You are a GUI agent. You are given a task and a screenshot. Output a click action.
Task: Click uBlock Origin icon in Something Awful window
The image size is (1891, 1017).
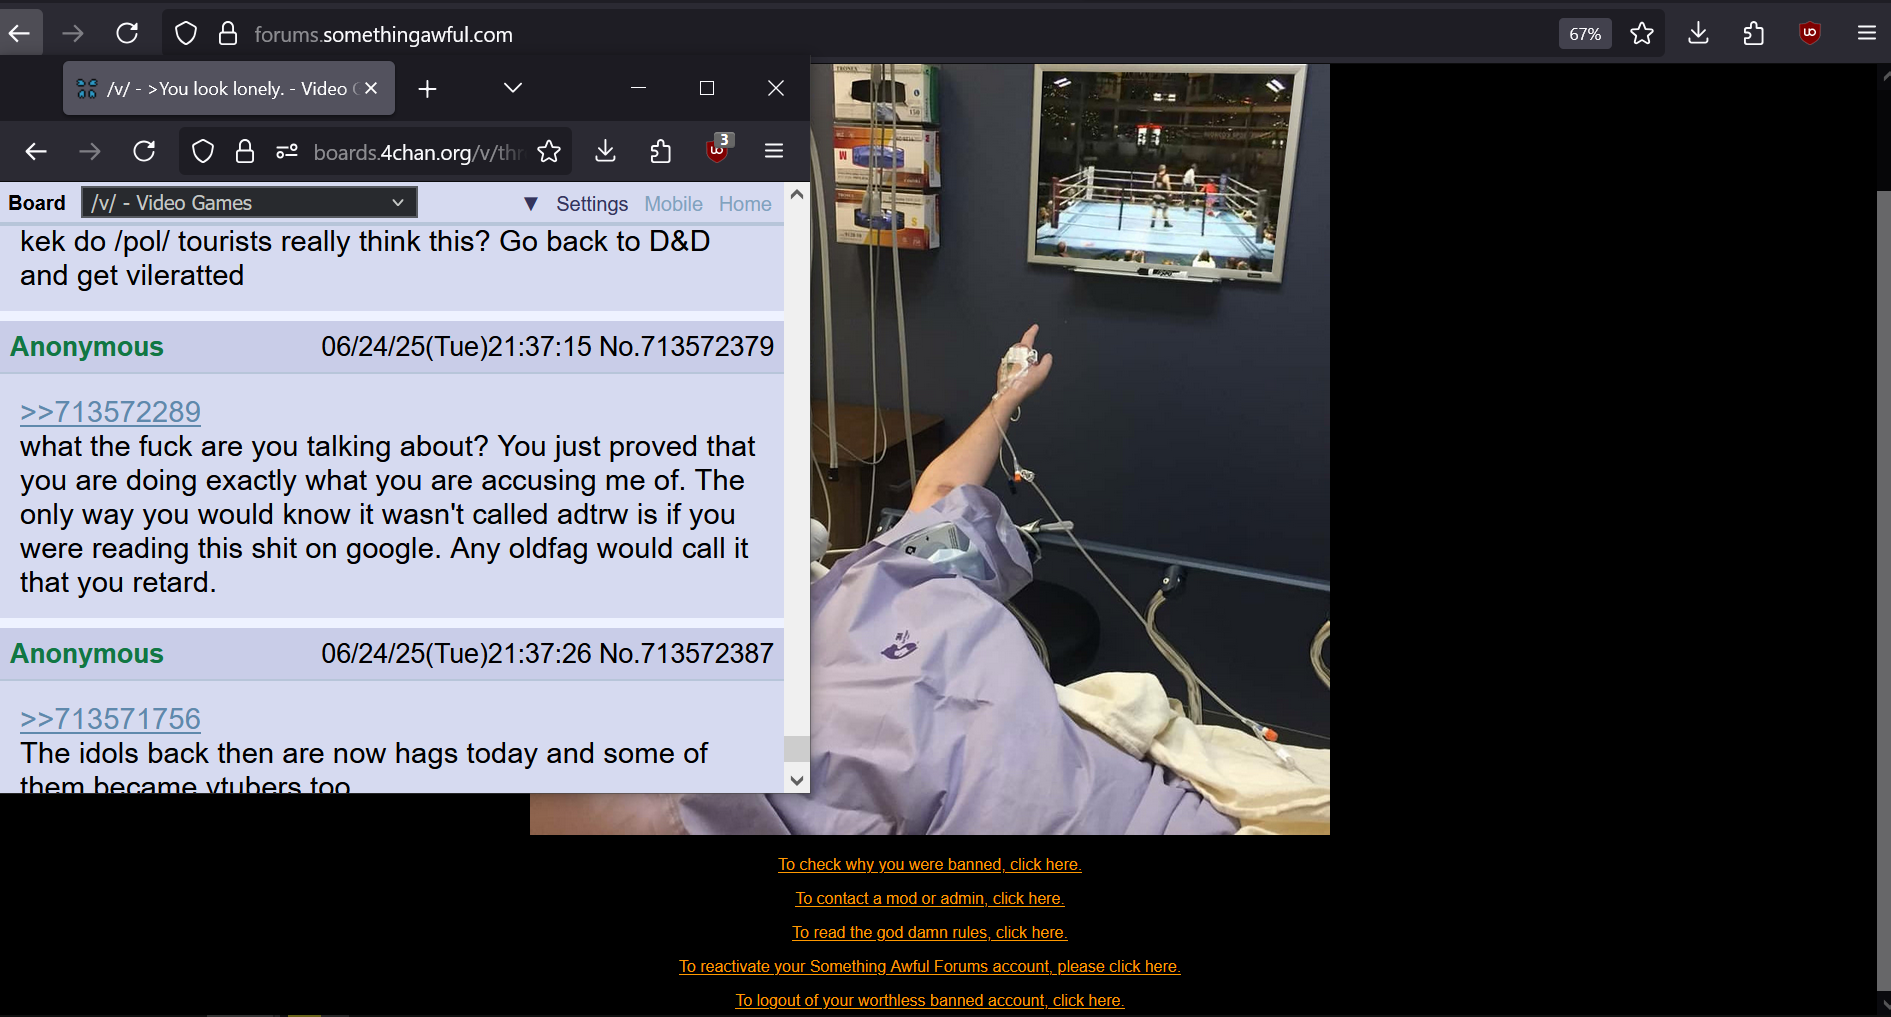click(x=1810, y=34)
